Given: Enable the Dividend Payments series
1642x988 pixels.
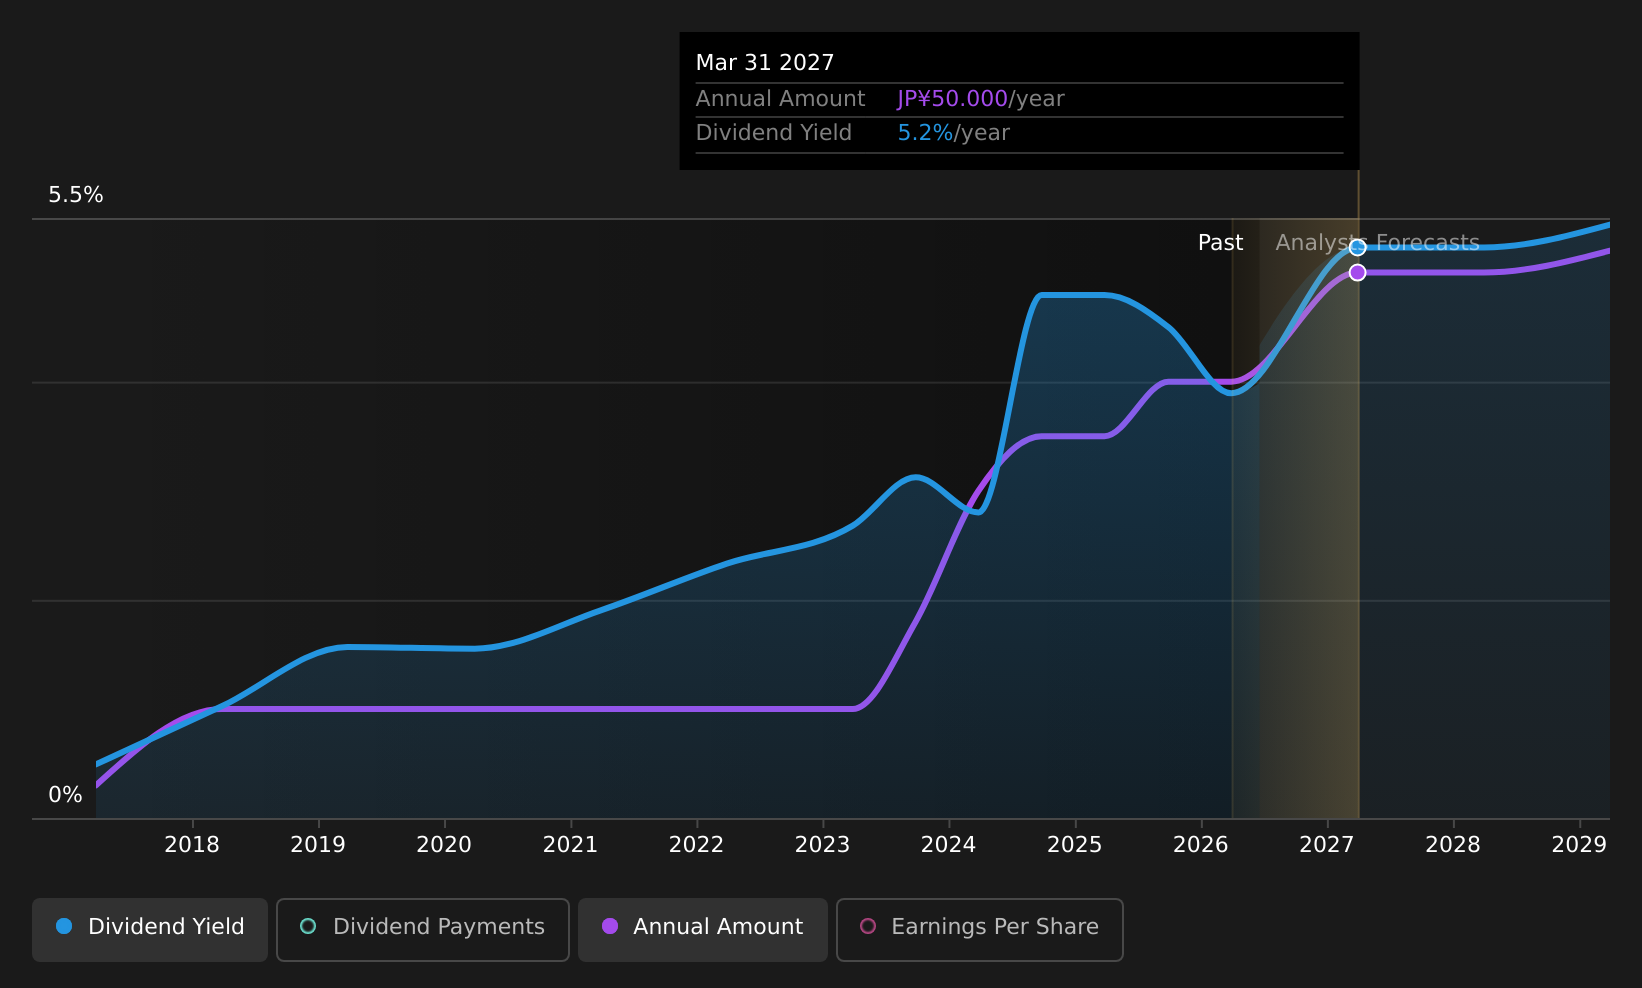Looking at the screenshot, I should 422,929.
